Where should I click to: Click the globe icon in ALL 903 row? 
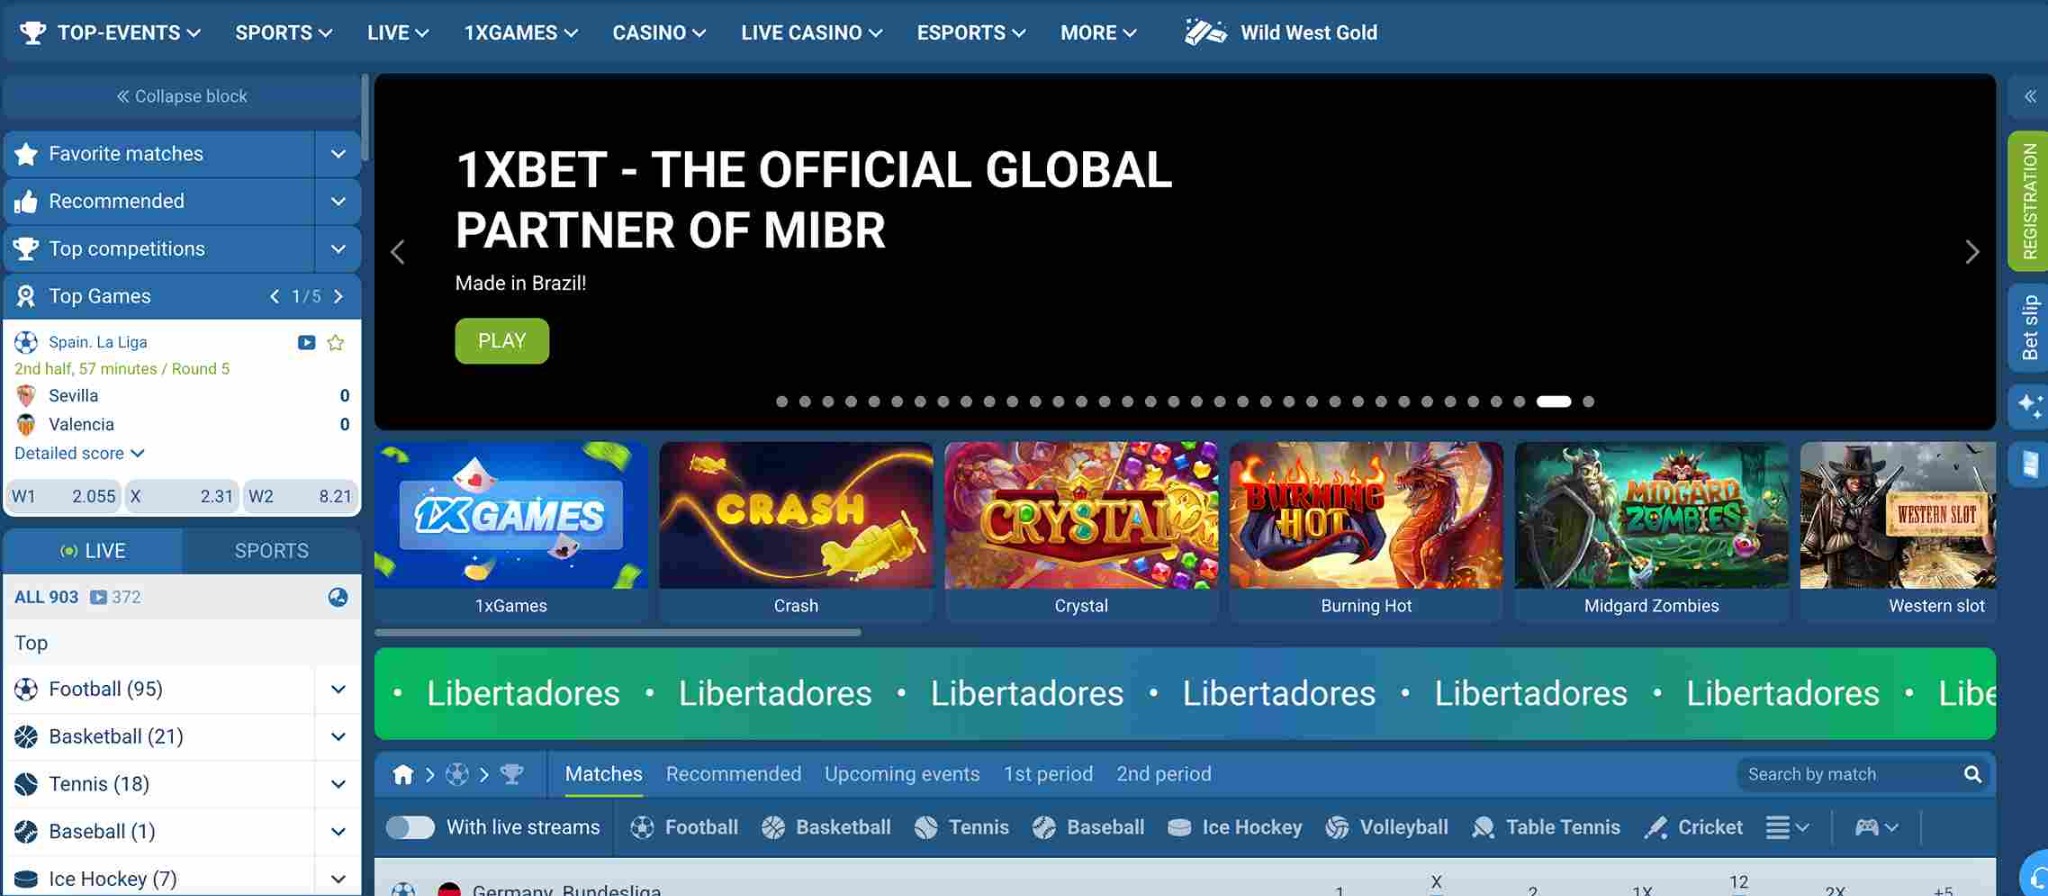point(338,597)
